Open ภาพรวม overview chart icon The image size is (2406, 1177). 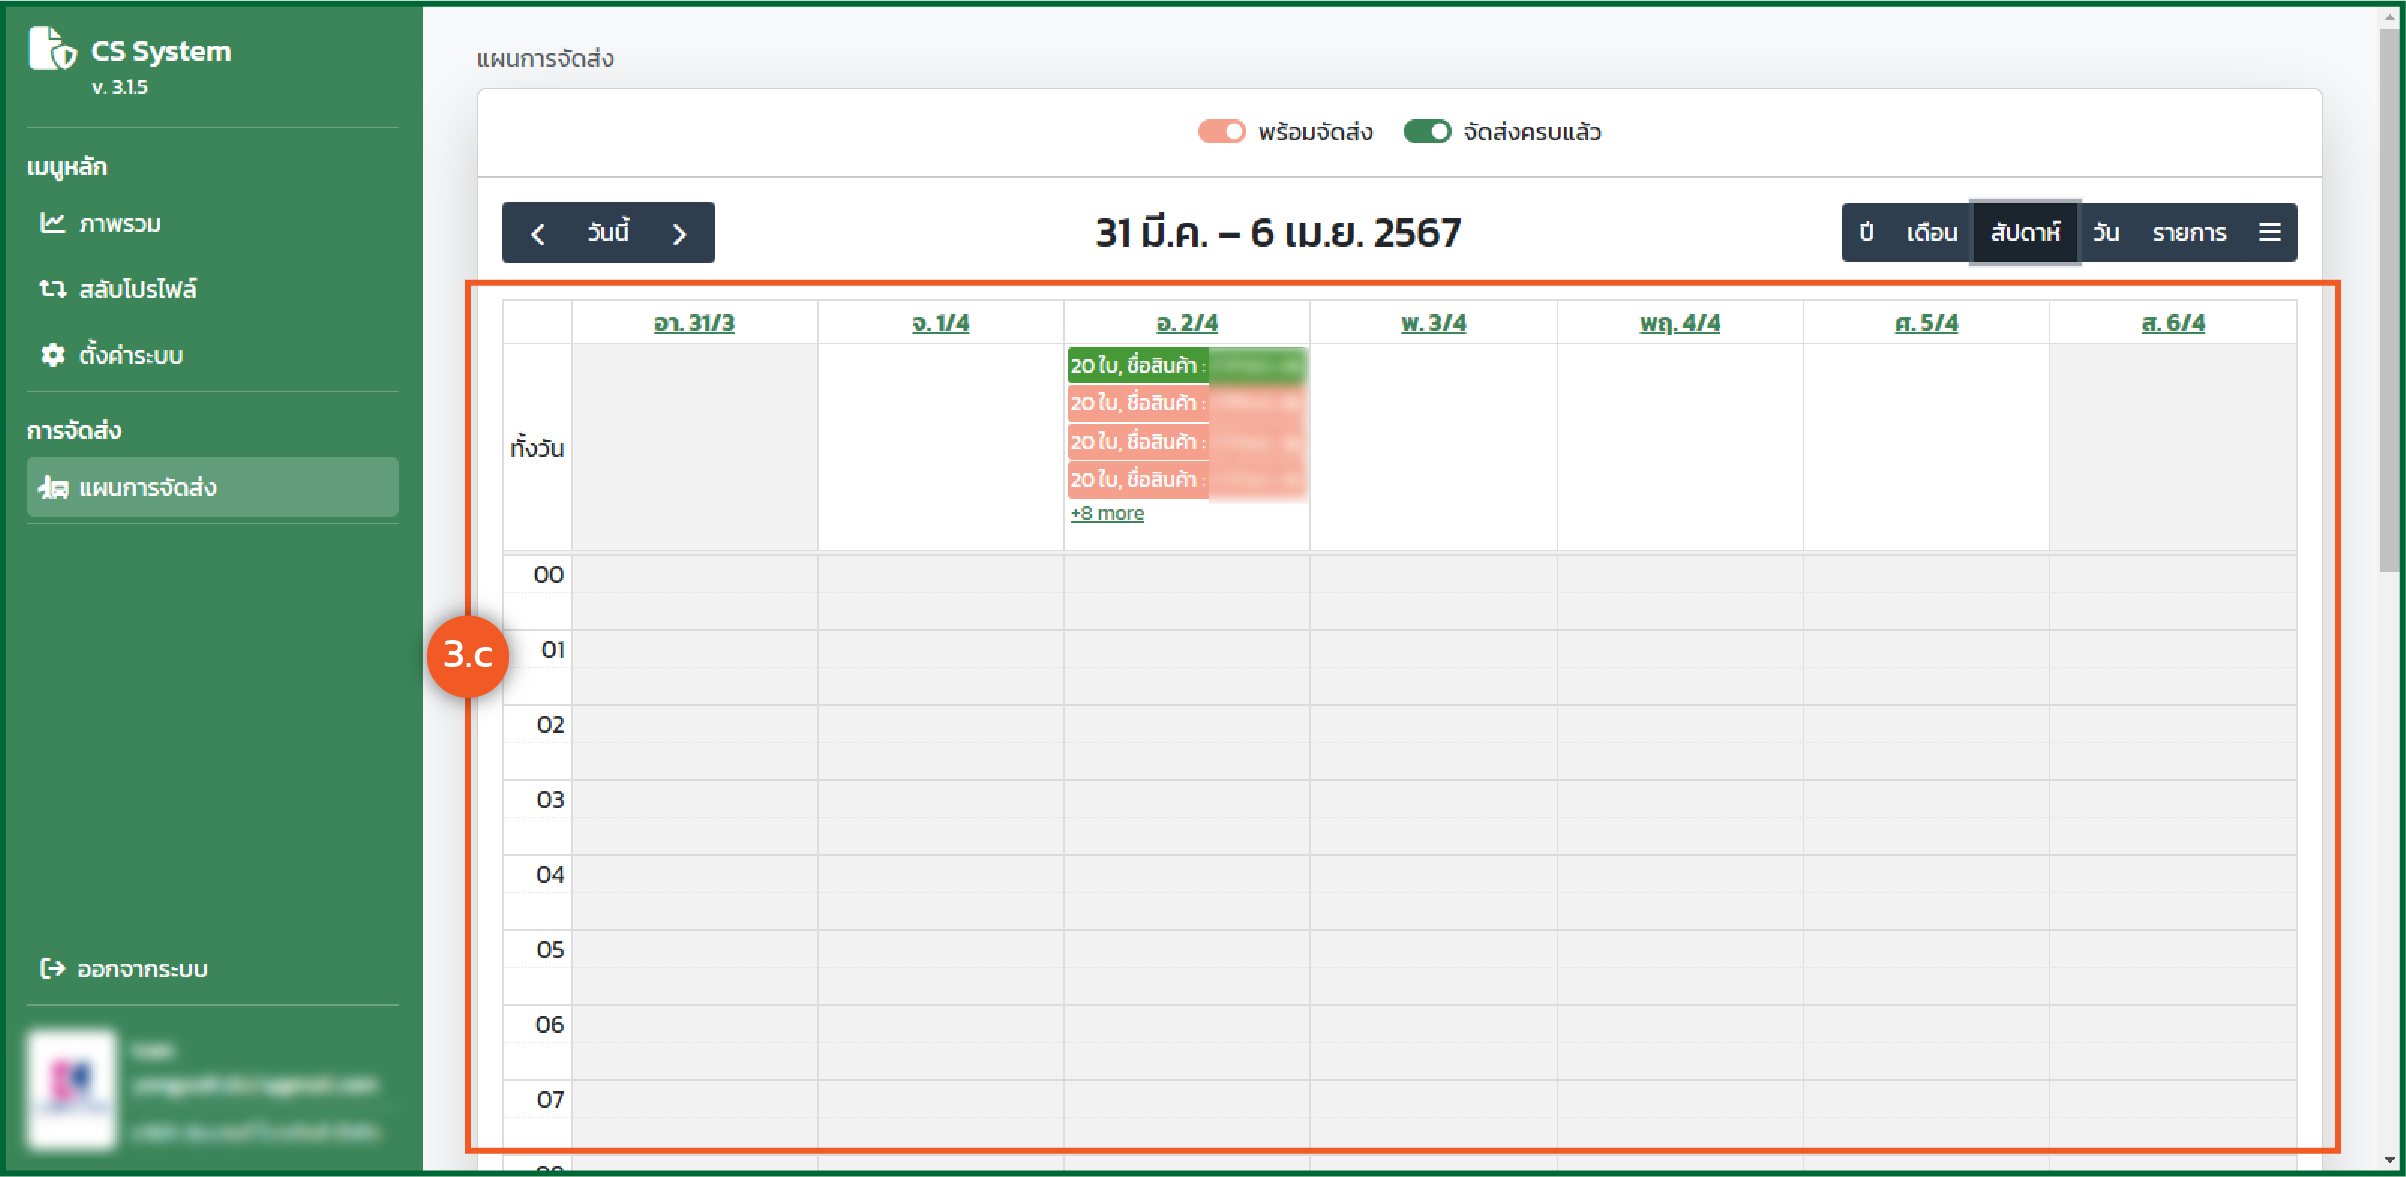[52, 223]
